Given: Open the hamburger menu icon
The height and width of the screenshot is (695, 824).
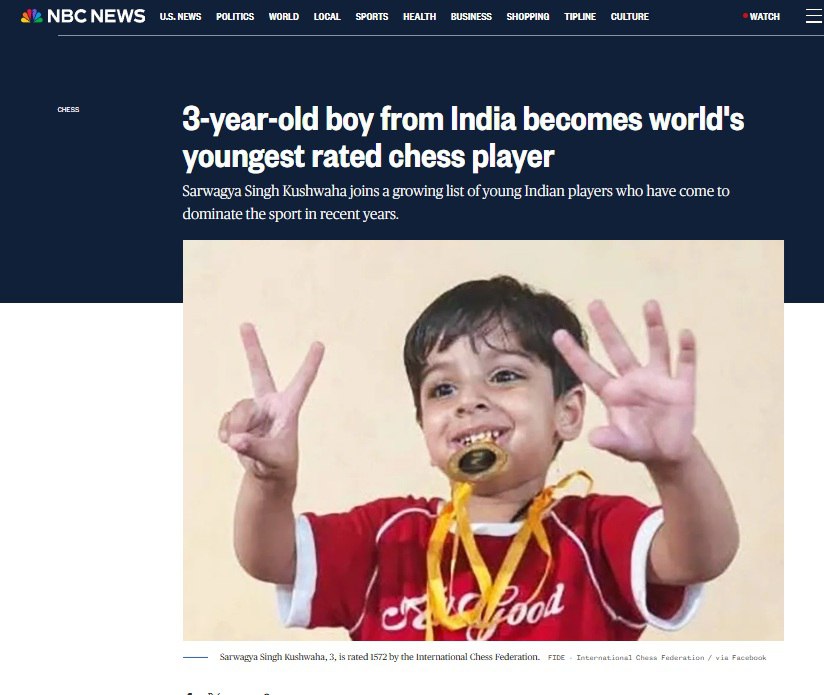Looking at the screenshot, I should [x=815, y=16].
